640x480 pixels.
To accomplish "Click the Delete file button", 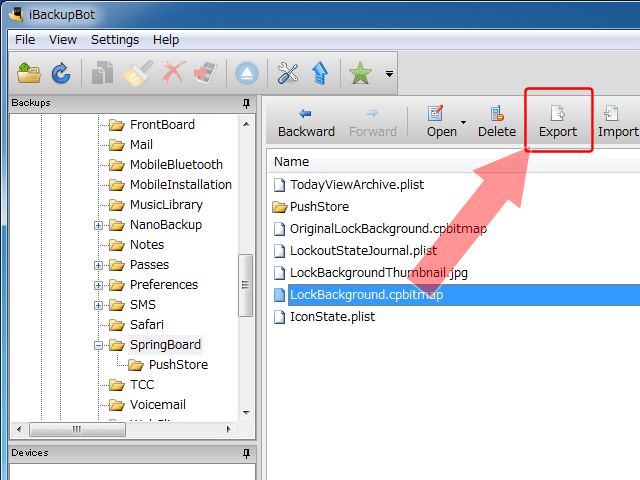I will coord(497,122).
